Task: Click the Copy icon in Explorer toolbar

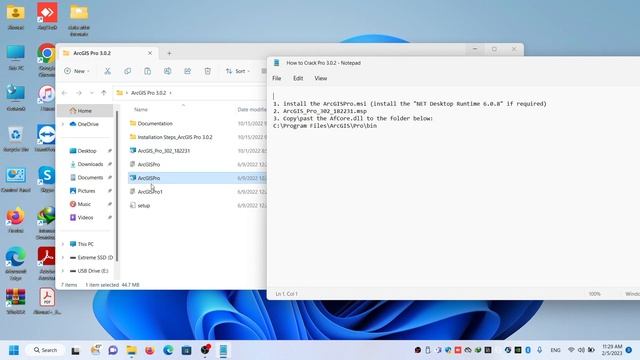Action: (x=127, y=71)
